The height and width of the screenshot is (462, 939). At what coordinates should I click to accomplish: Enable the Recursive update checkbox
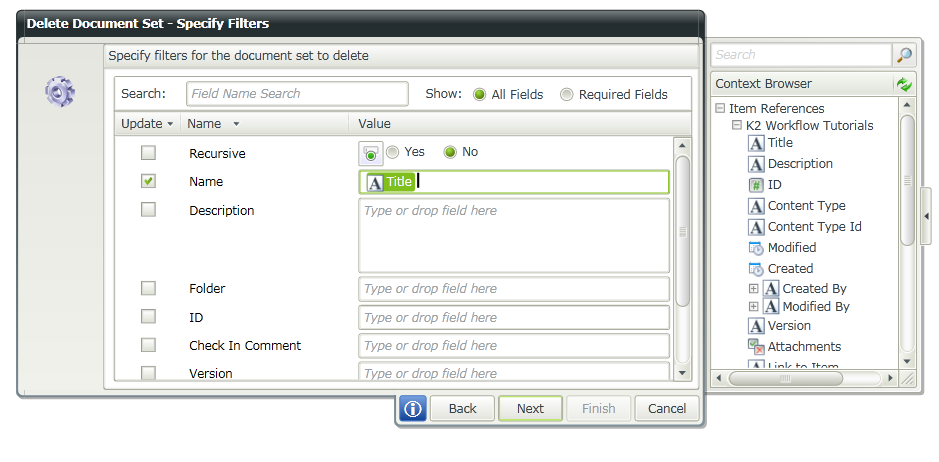(x=148, y=153)
